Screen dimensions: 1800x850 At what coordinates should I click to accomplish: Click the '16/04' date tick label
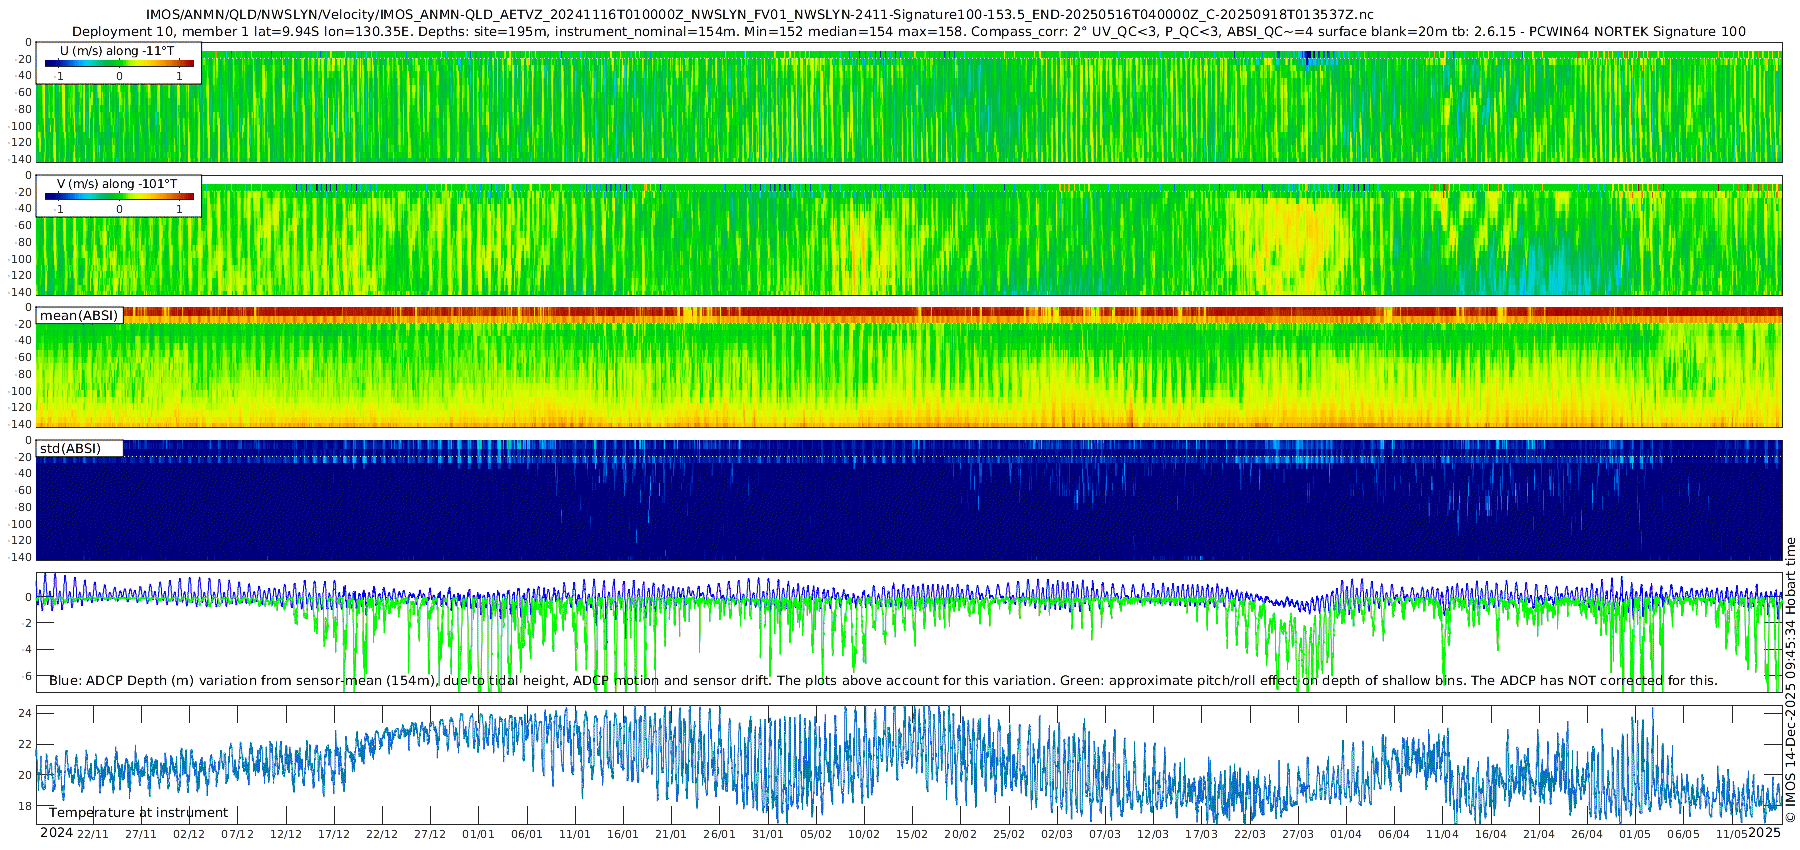click(x=1491, y=834)
